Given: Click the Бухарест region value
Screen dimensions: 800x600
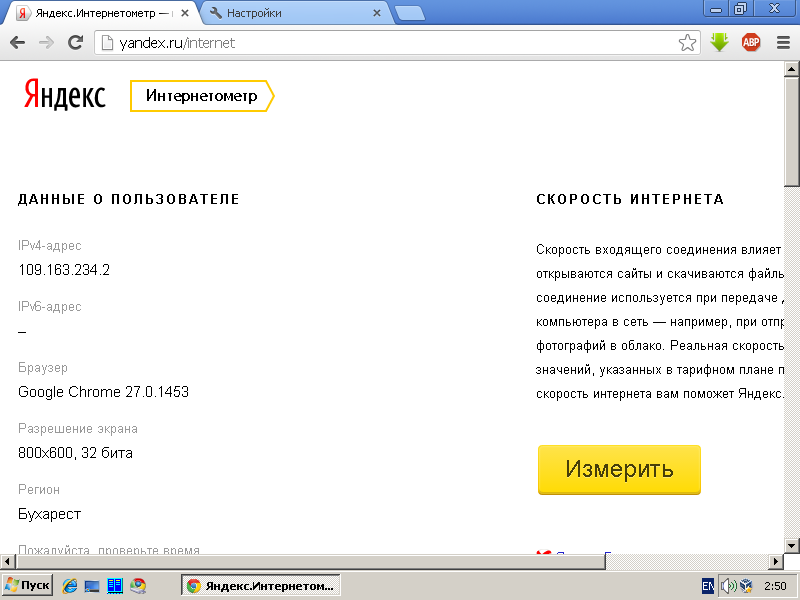Looking at the screenshot, I should [x=49, y=514].
